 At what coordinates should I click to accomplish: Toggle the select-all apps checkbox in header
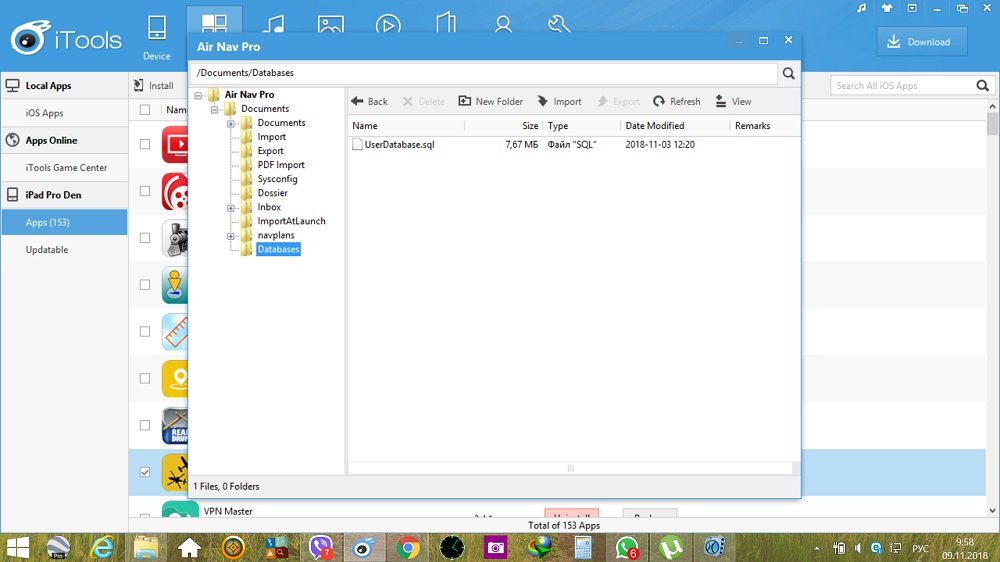click(145, 110)
